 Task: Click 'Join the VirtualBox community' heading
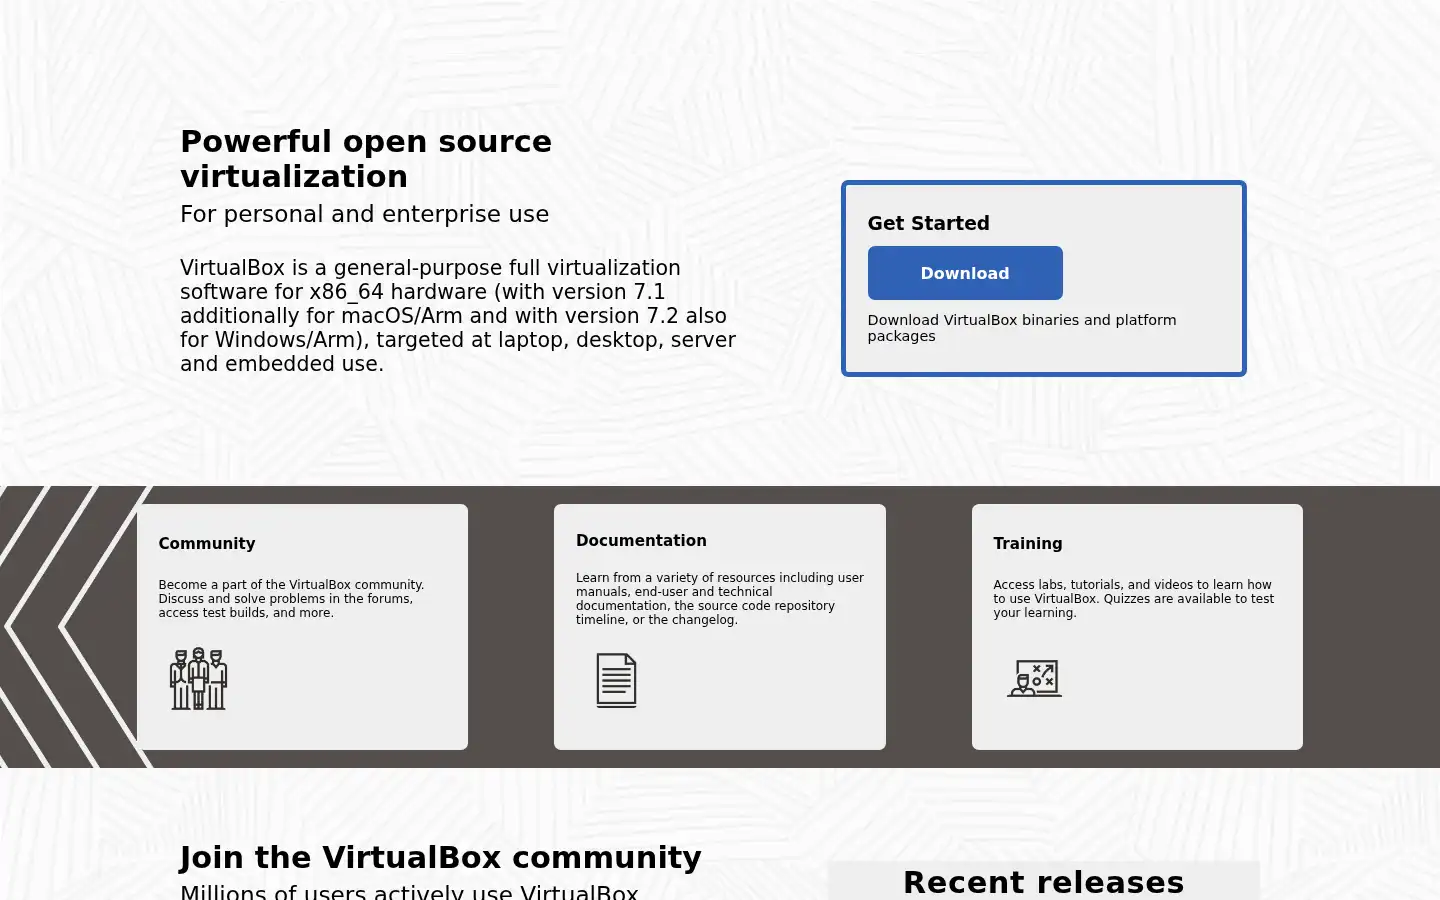click(x=441, y=858)
